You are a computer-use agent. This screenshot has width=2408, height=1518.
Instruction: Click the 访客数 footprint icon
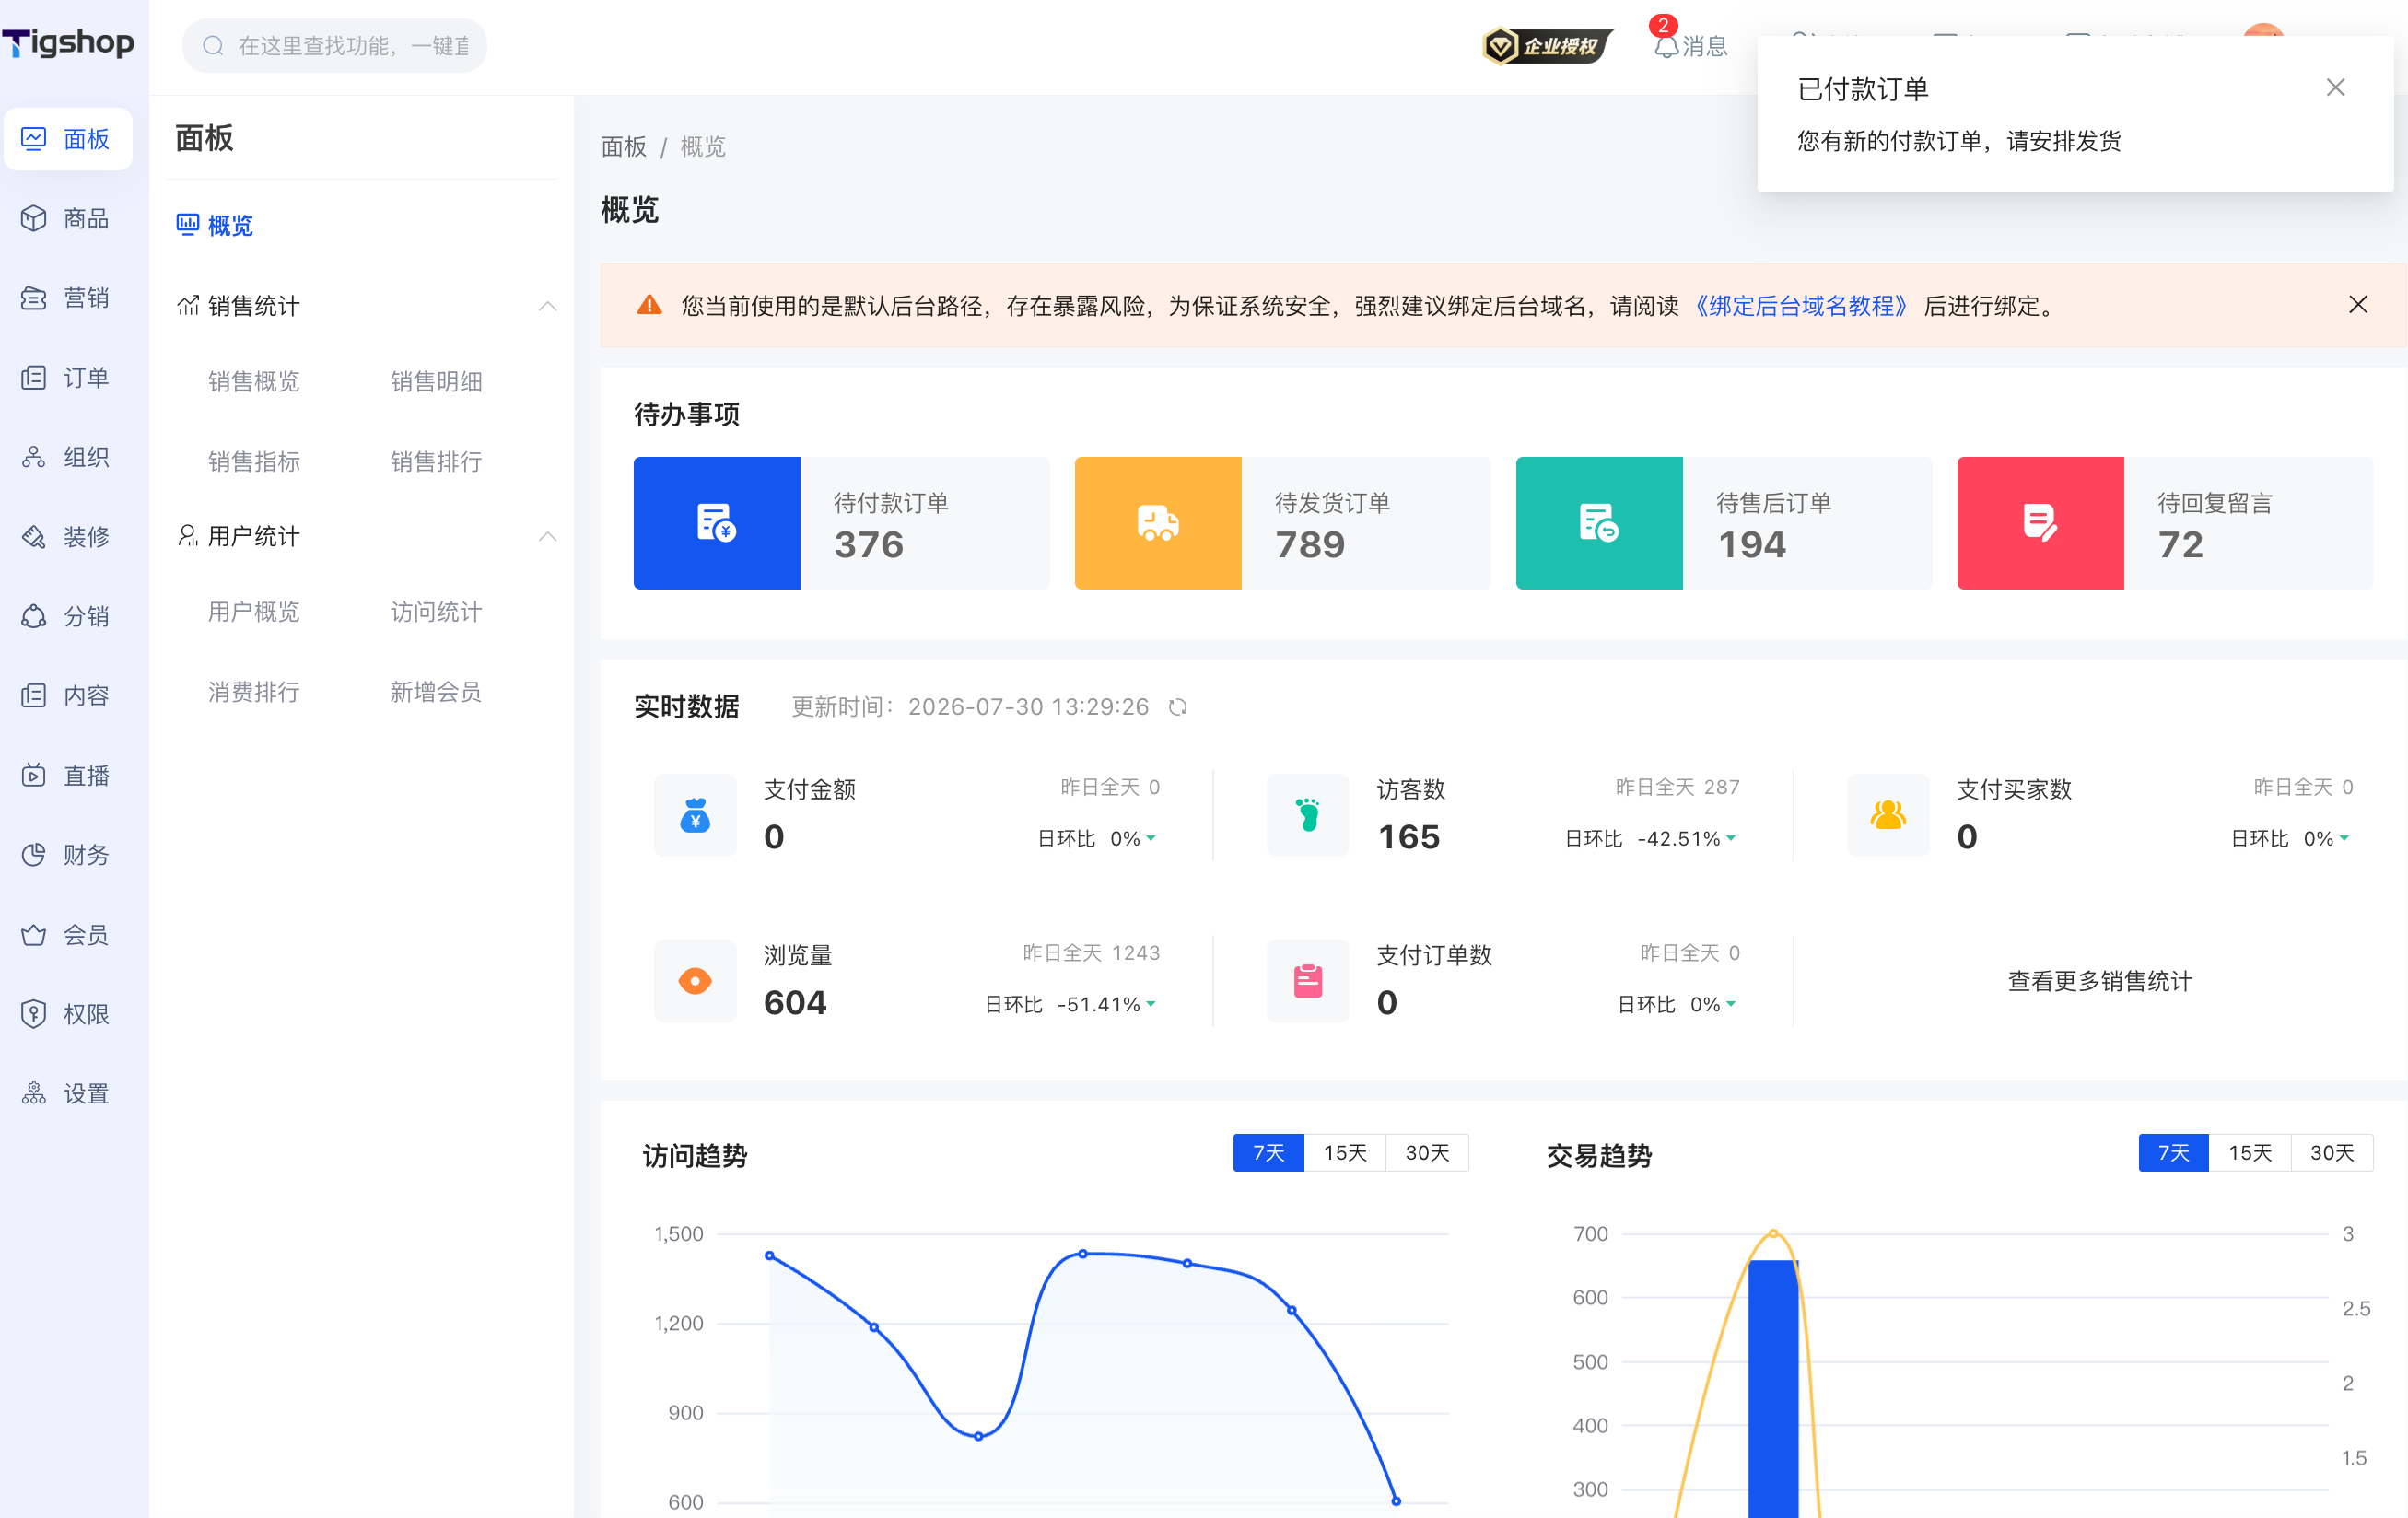click(x=1308, y=815)
